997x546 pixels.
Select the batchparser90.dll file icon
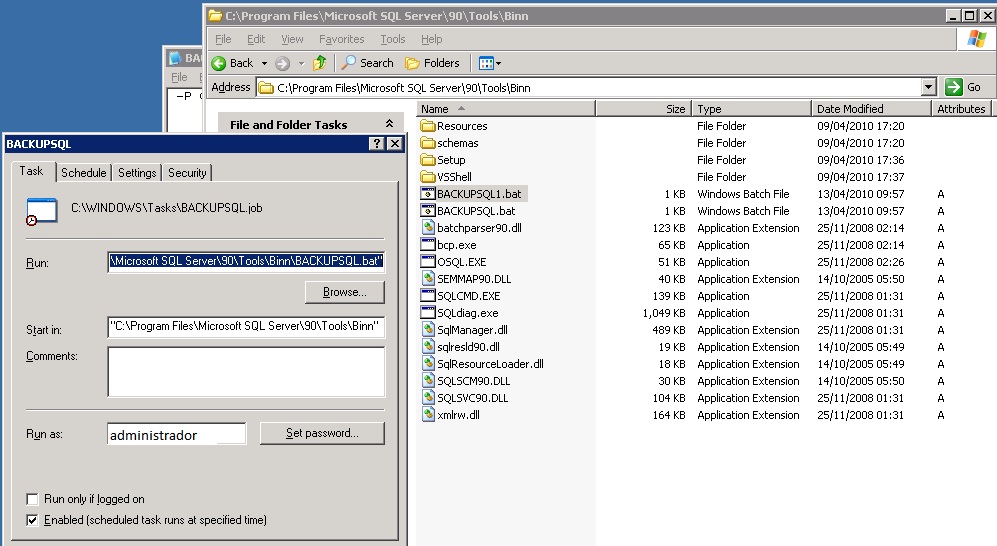(x=428, y=228)
